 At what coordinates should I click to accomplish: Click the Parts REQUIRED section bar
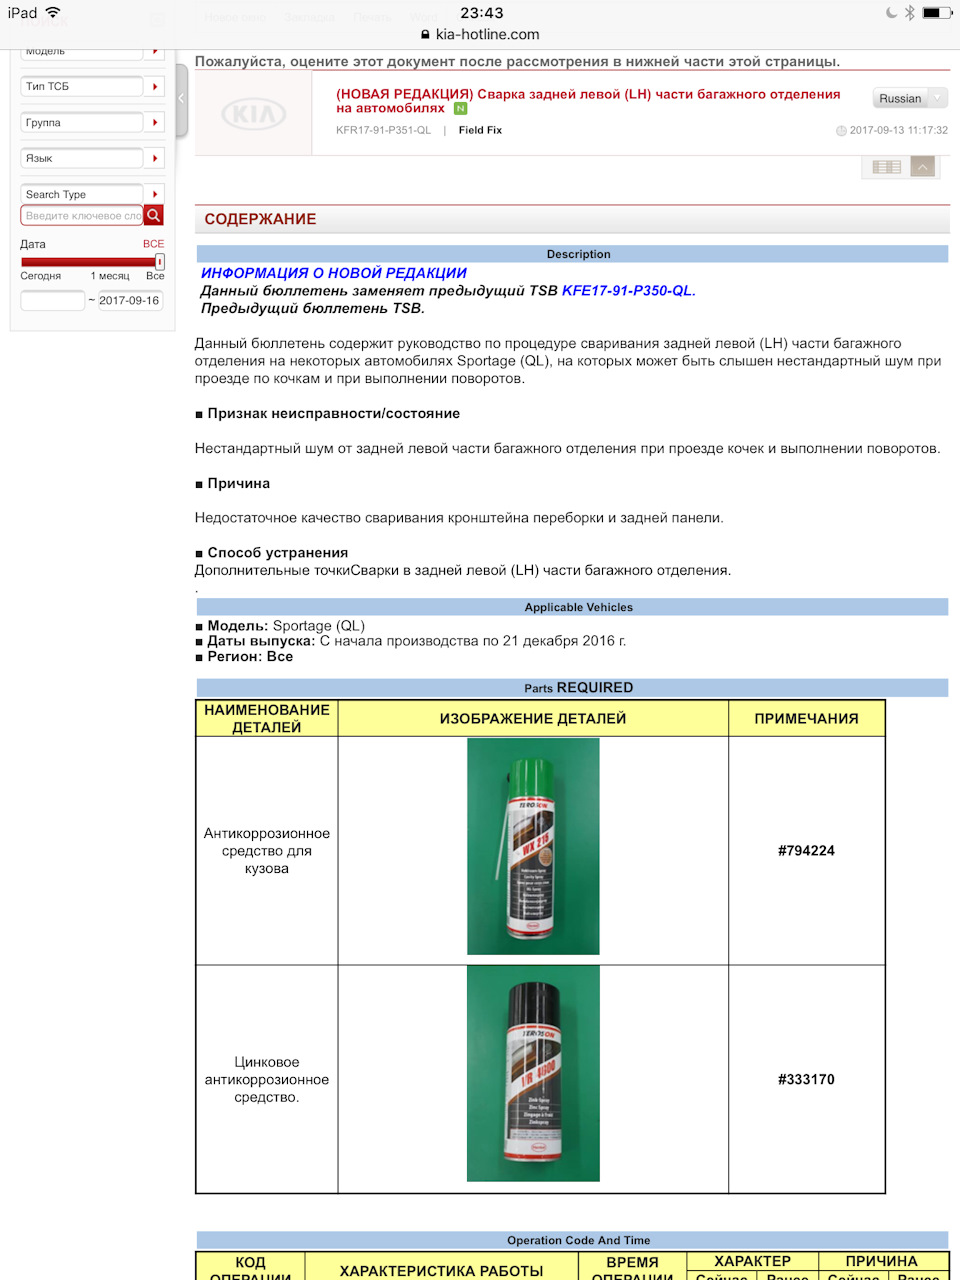[x=572, y=688]
